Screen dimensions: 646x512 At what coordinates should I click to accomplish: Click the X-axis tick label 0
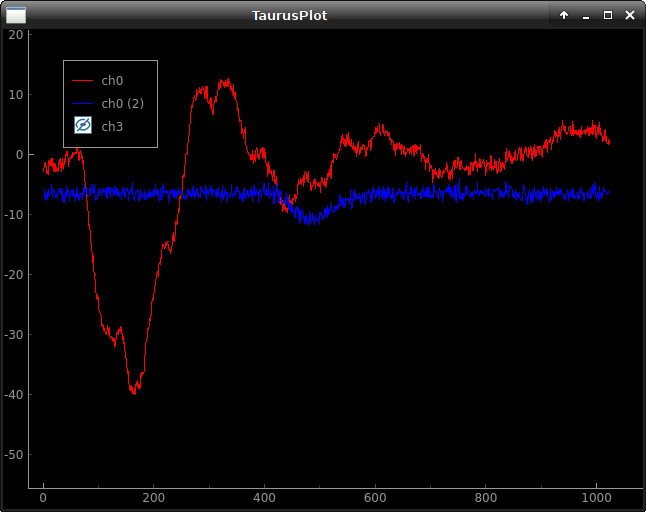coord(43,497)
